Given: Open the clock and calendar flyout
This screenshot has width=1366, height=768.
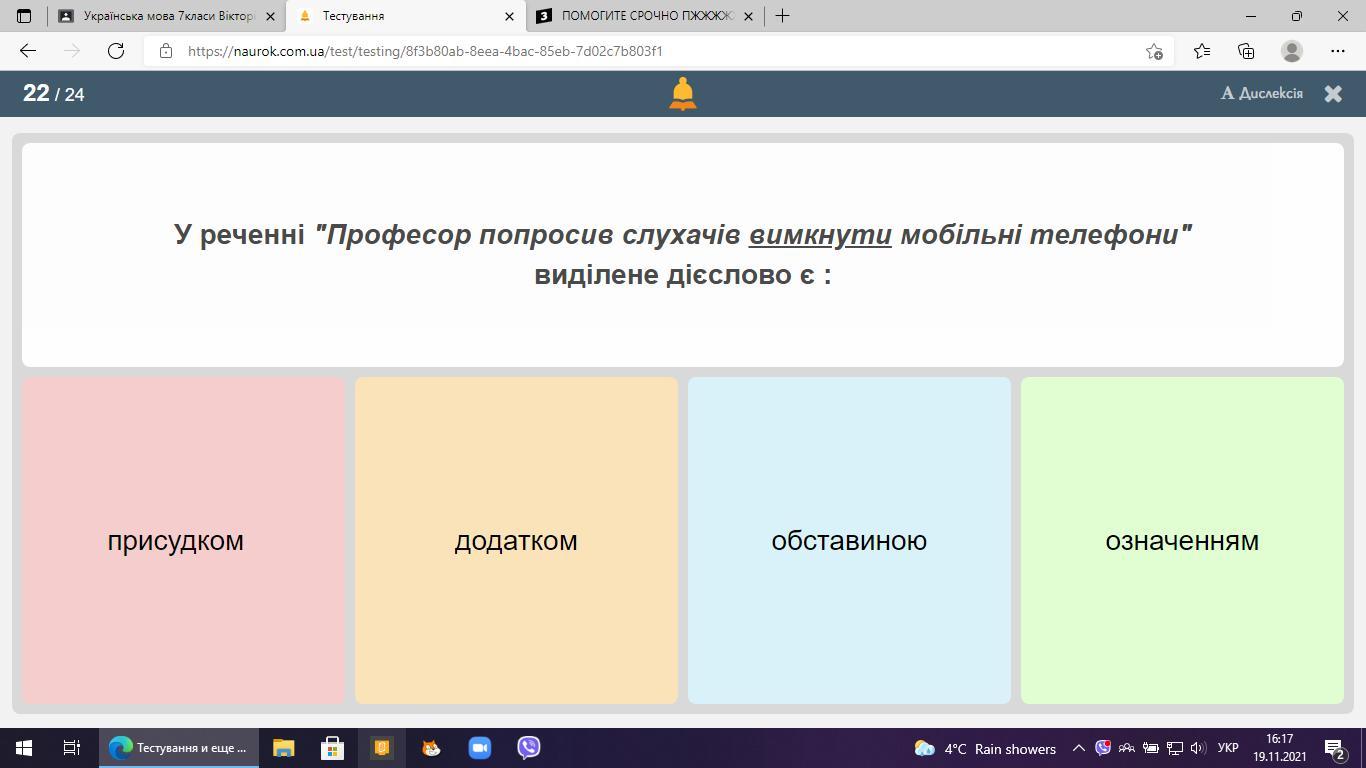Looking at the screenshot, I should click(x=1279, y=748).
